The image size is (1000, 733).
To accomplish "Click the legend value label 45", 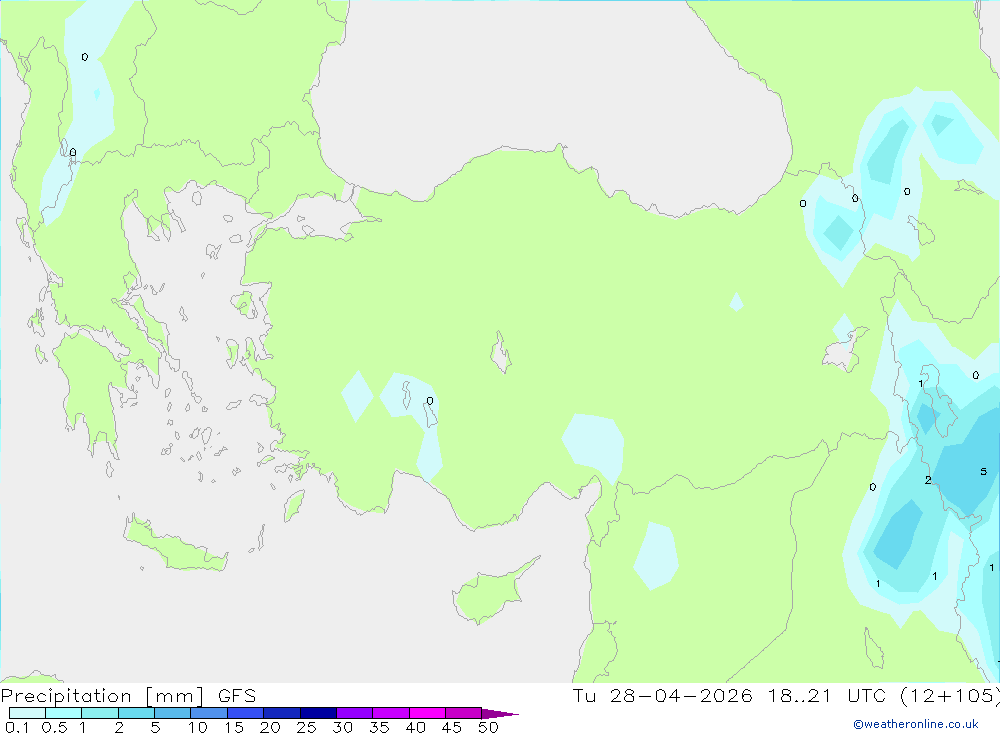I will coord(452,727).
